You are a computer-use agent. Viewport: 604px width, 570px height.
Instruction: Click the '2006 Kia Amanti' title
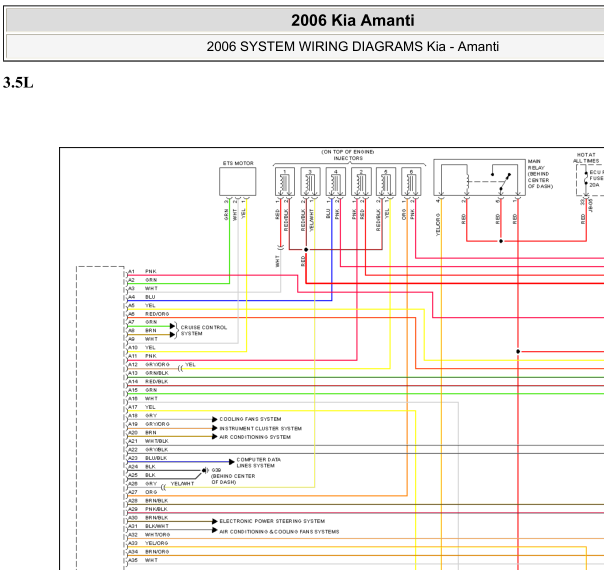[x=352, y=20]
